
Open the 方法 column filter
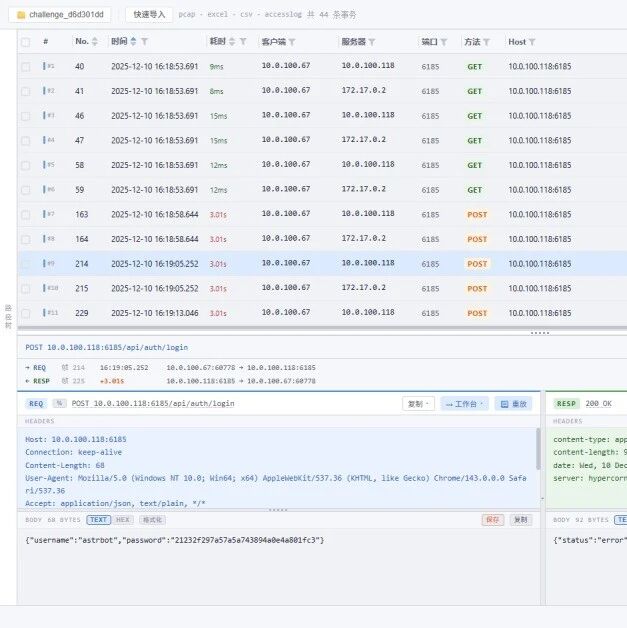486,42
